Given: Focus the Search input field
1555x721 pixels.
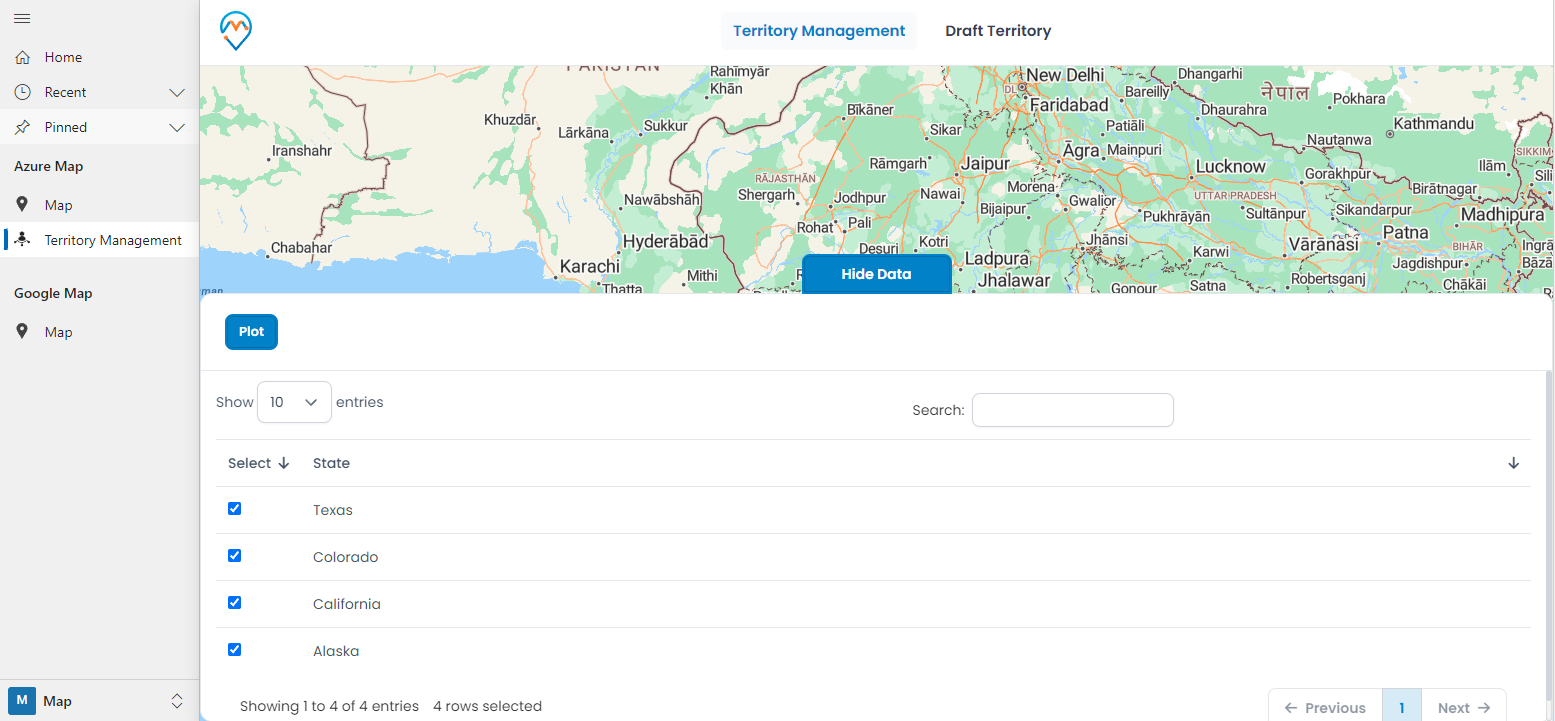Looking at the screenshot, I should tap(1073, 410).
